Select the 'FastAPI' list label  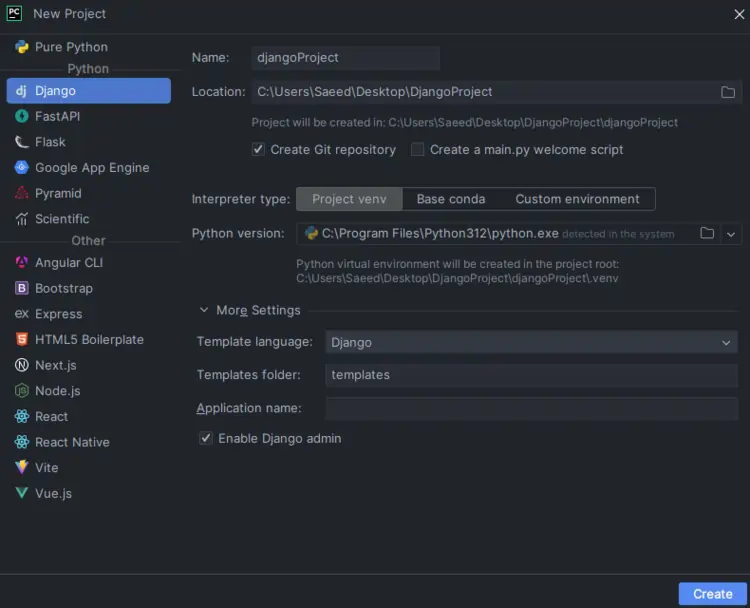(57, 116)
